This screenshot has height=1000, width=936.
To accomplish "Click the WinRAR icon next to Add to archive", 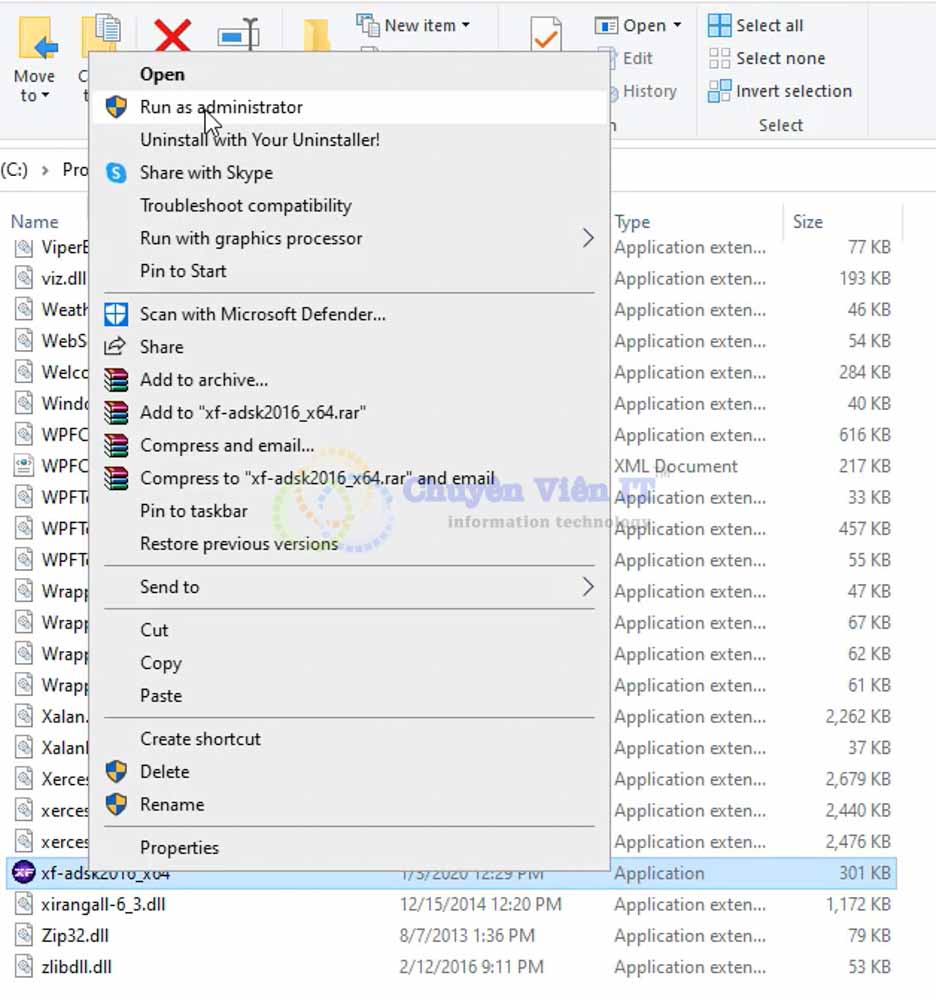I will click(117, 380).
